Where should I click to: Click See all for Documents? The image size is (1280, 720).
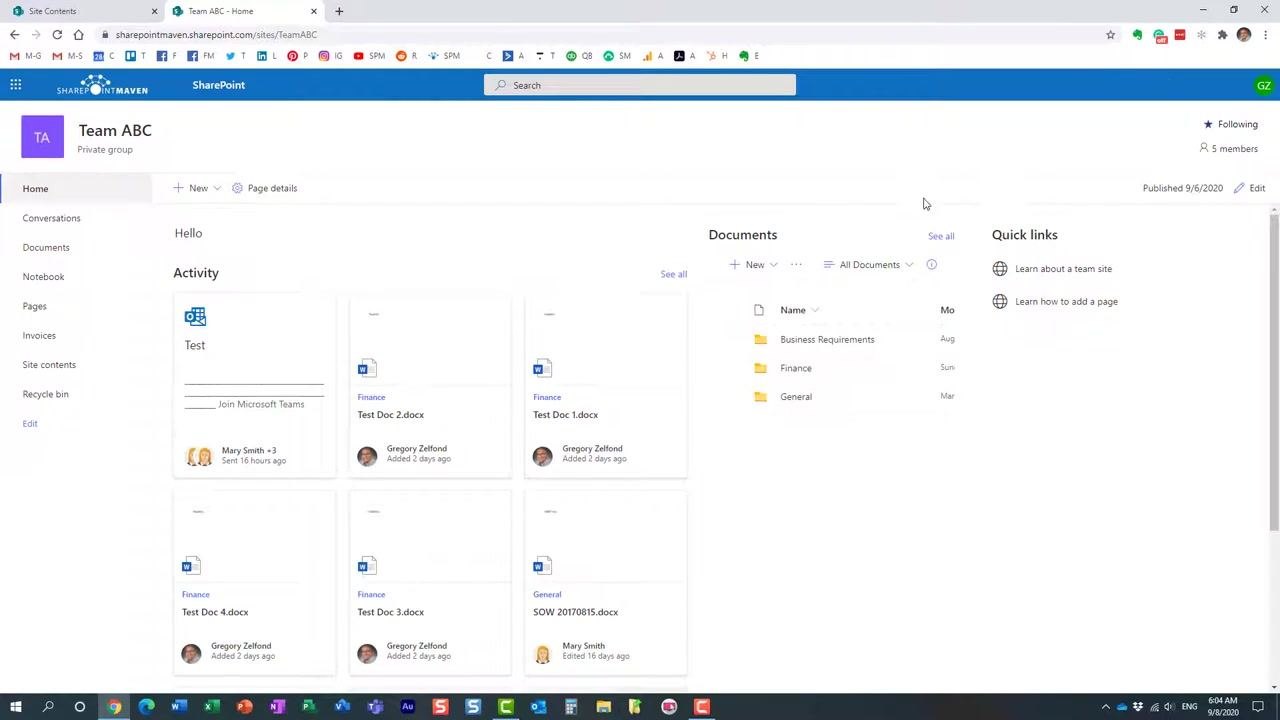pos(941,236)
